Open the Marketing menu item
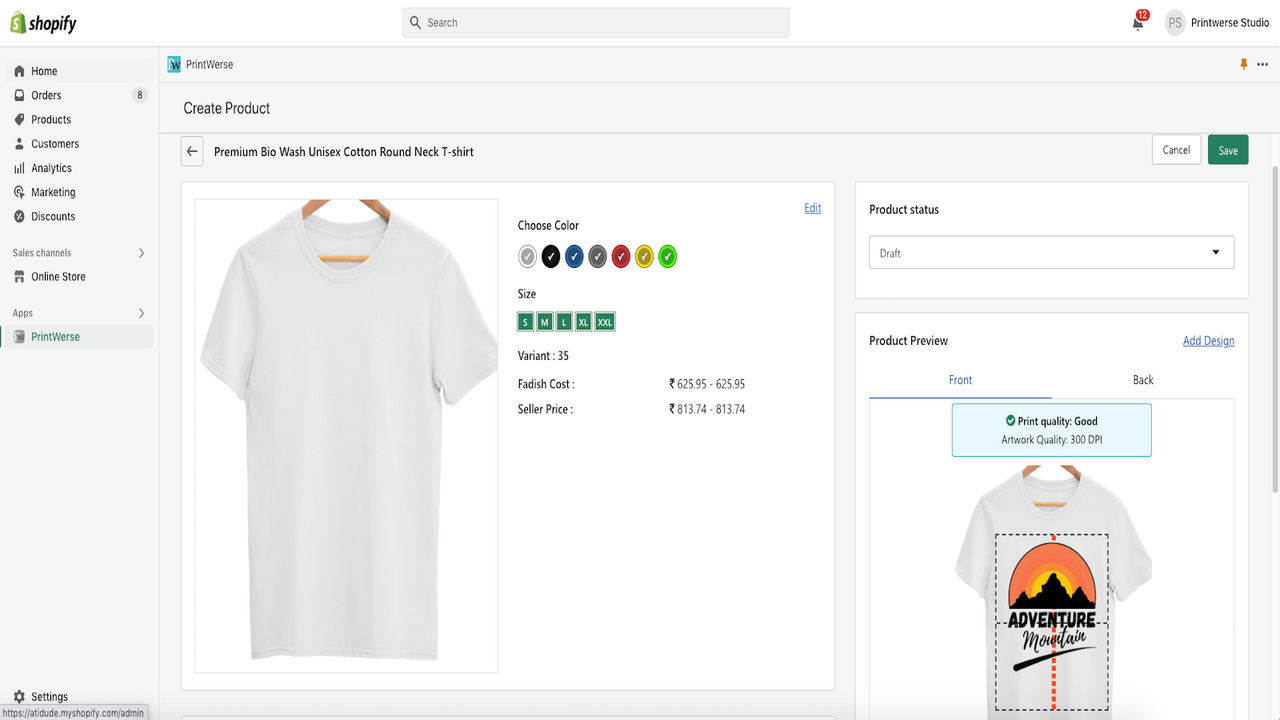1280x720 pixels. pos(20,192)
